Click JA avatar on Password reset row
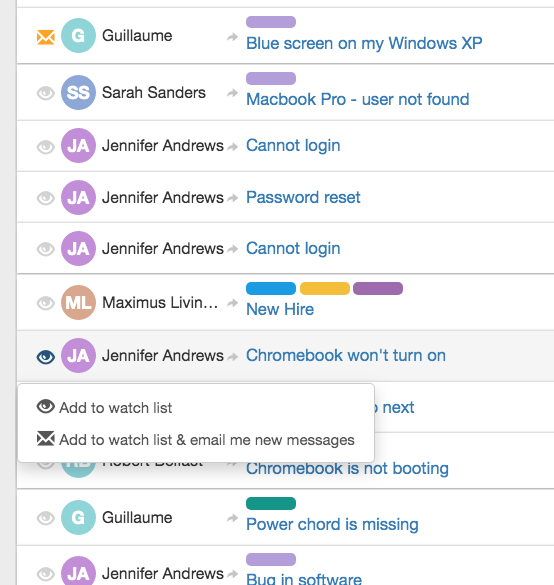 pos(78,197)
